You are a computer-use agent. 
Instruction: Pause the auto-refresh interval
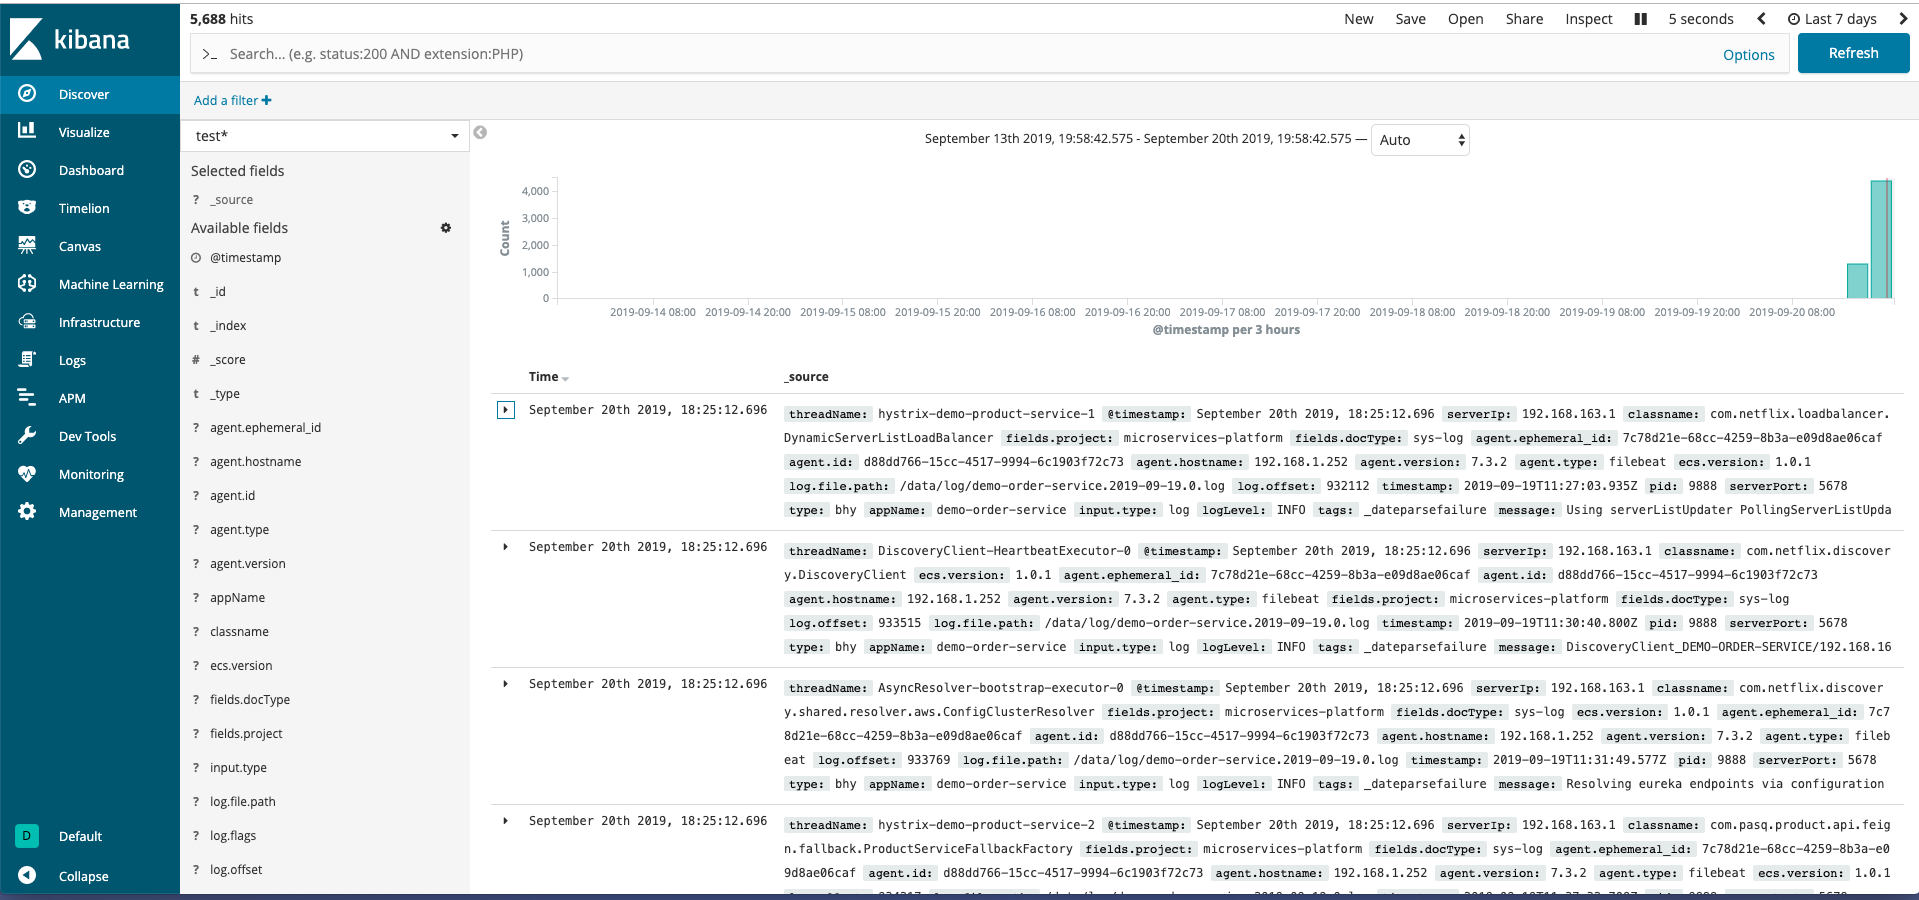1639,18
